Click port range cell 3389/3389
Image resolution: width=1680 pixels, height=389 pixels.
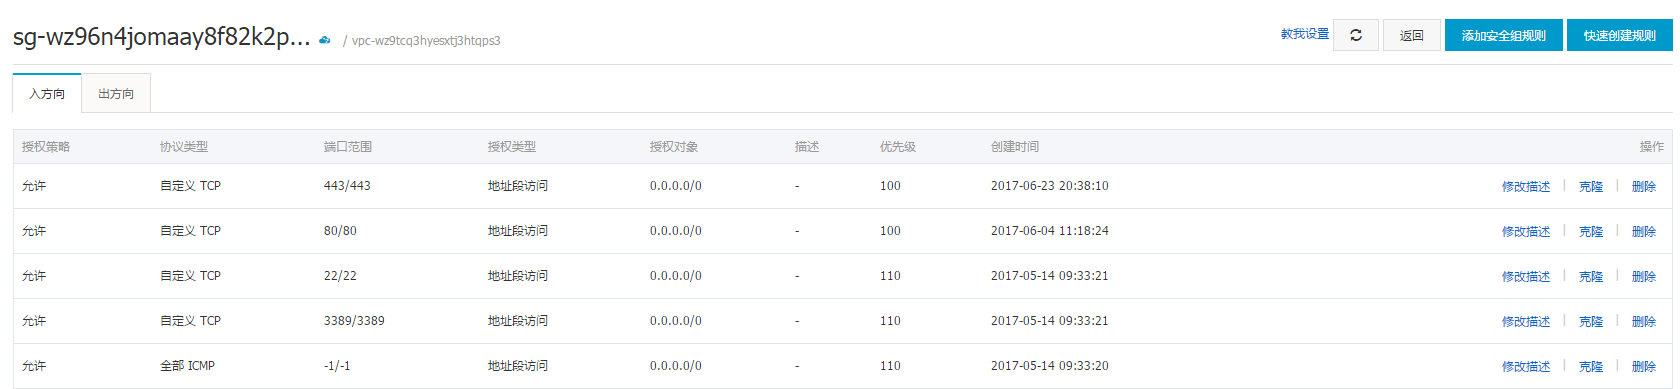[354, 321]
